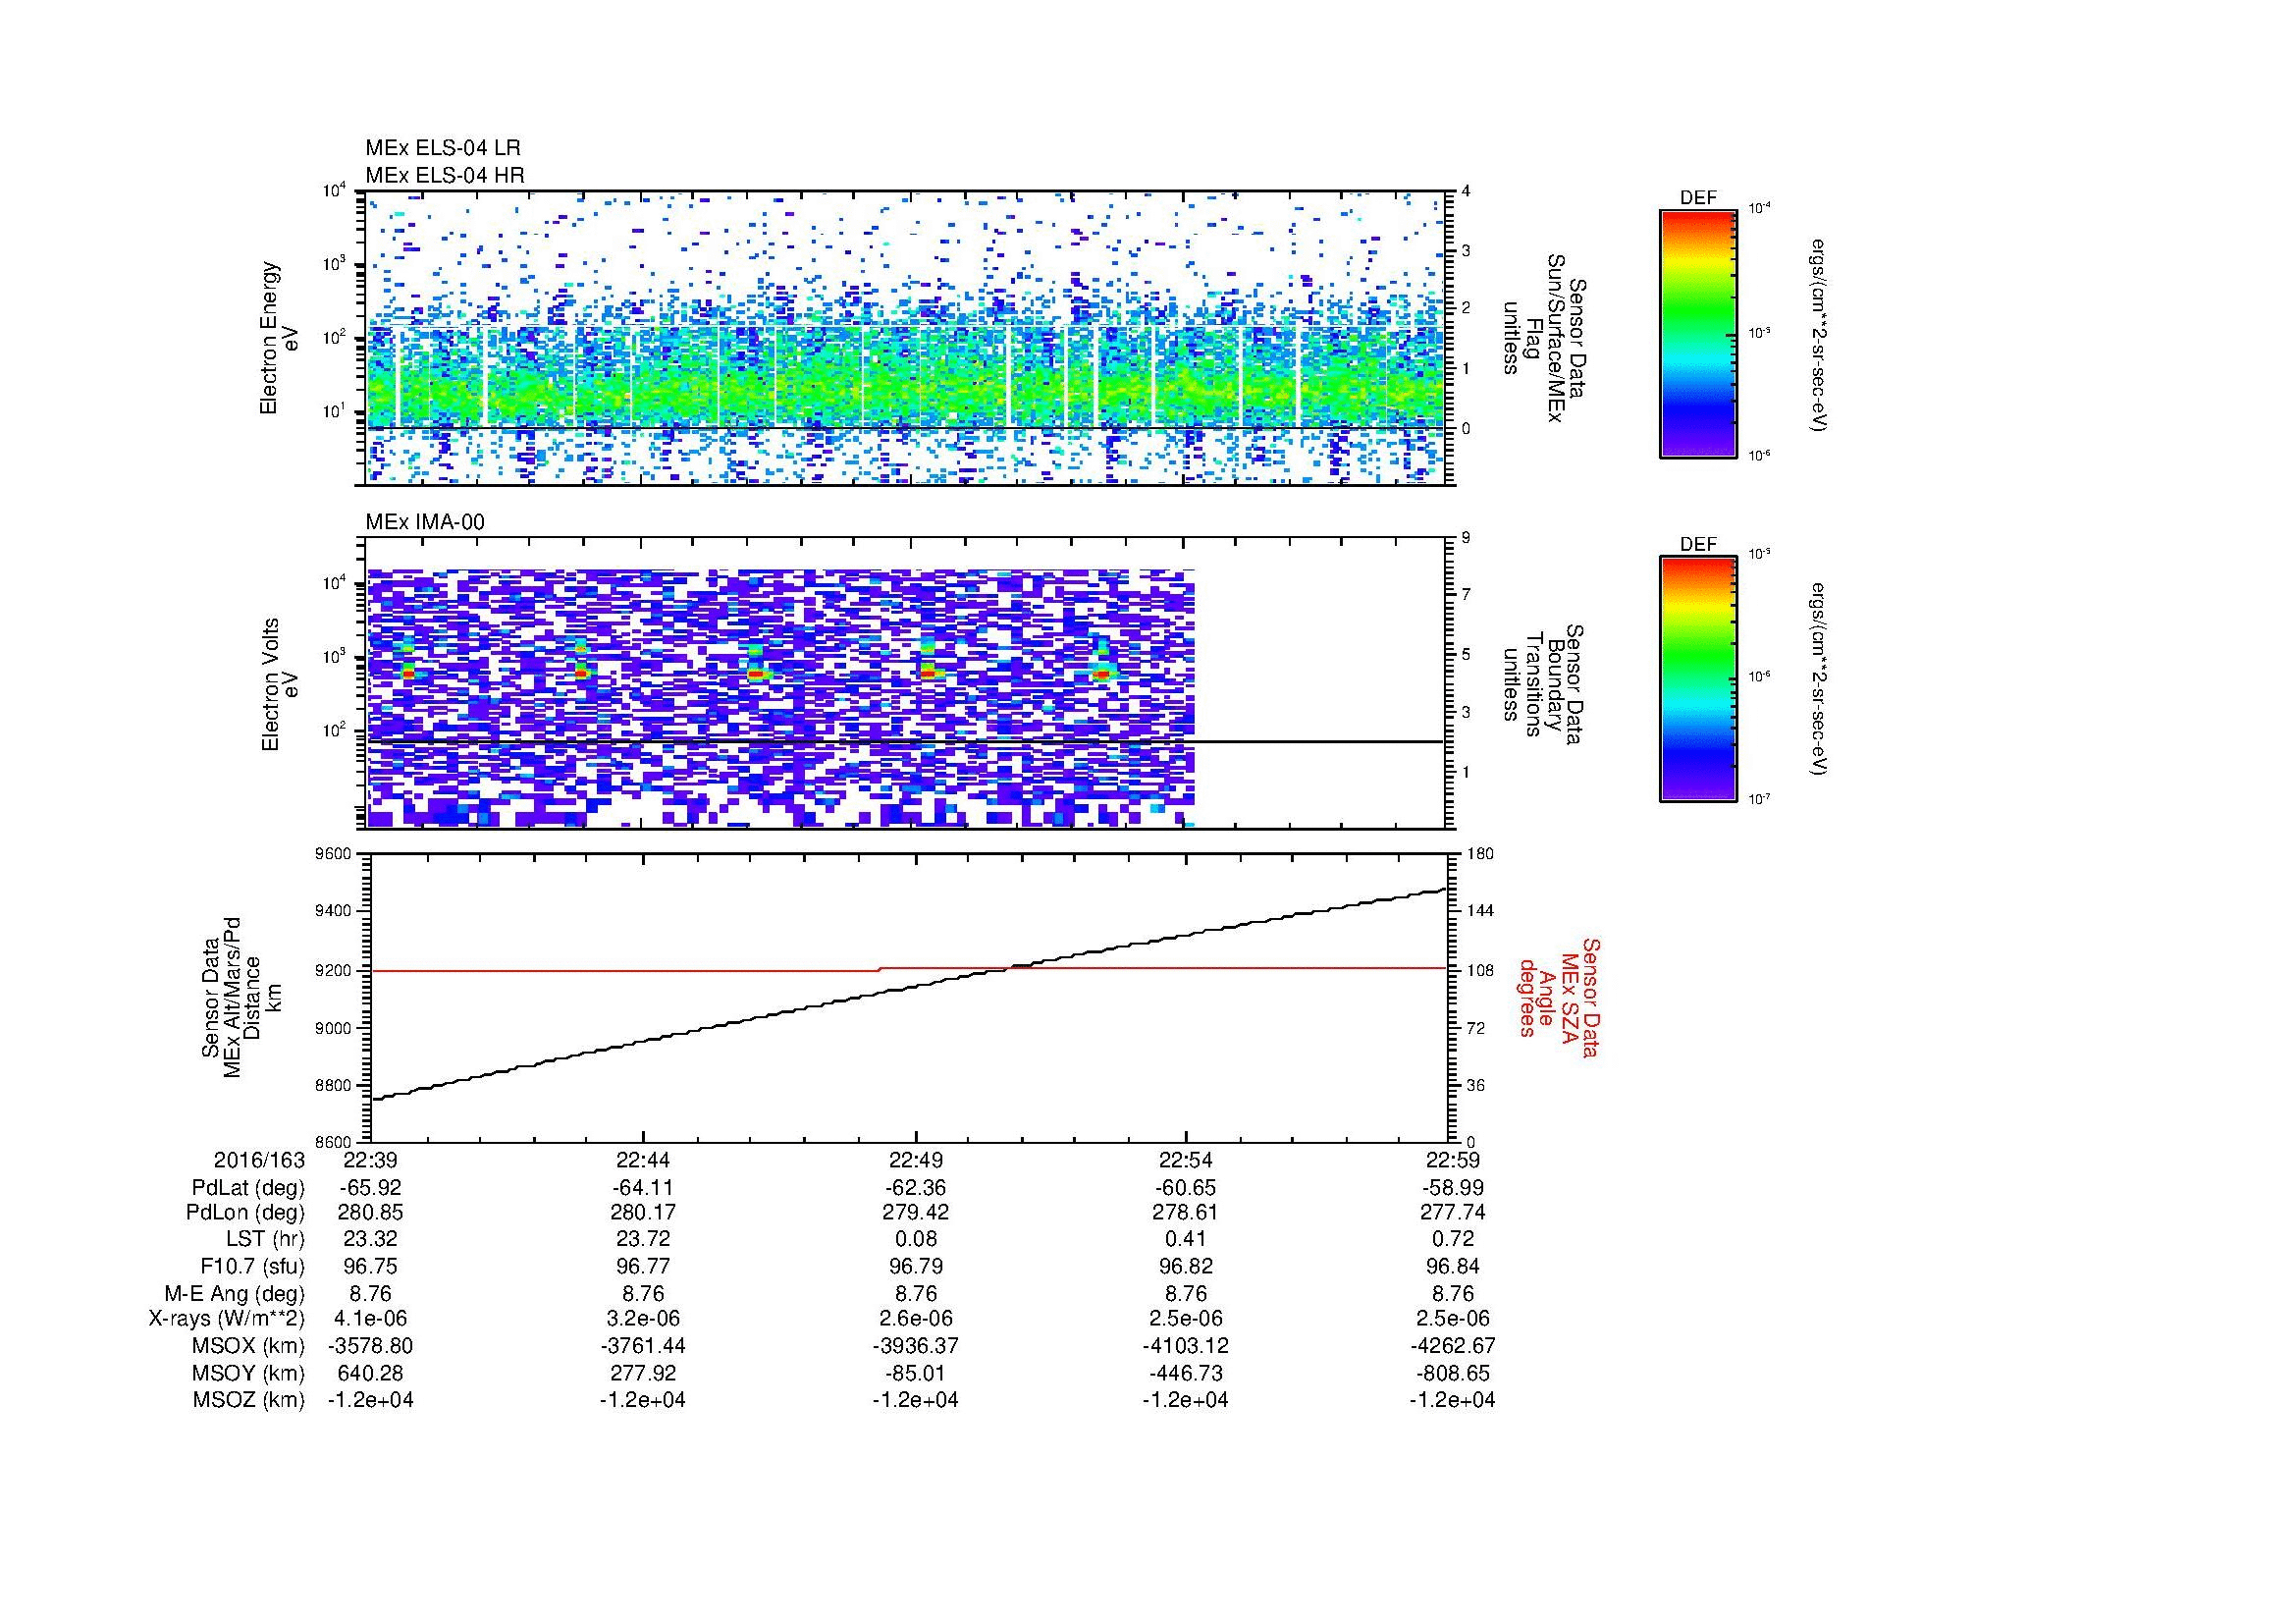Click the 'LST (hr)' row label
2296x1623 pixels.
tap(265, 1239)
